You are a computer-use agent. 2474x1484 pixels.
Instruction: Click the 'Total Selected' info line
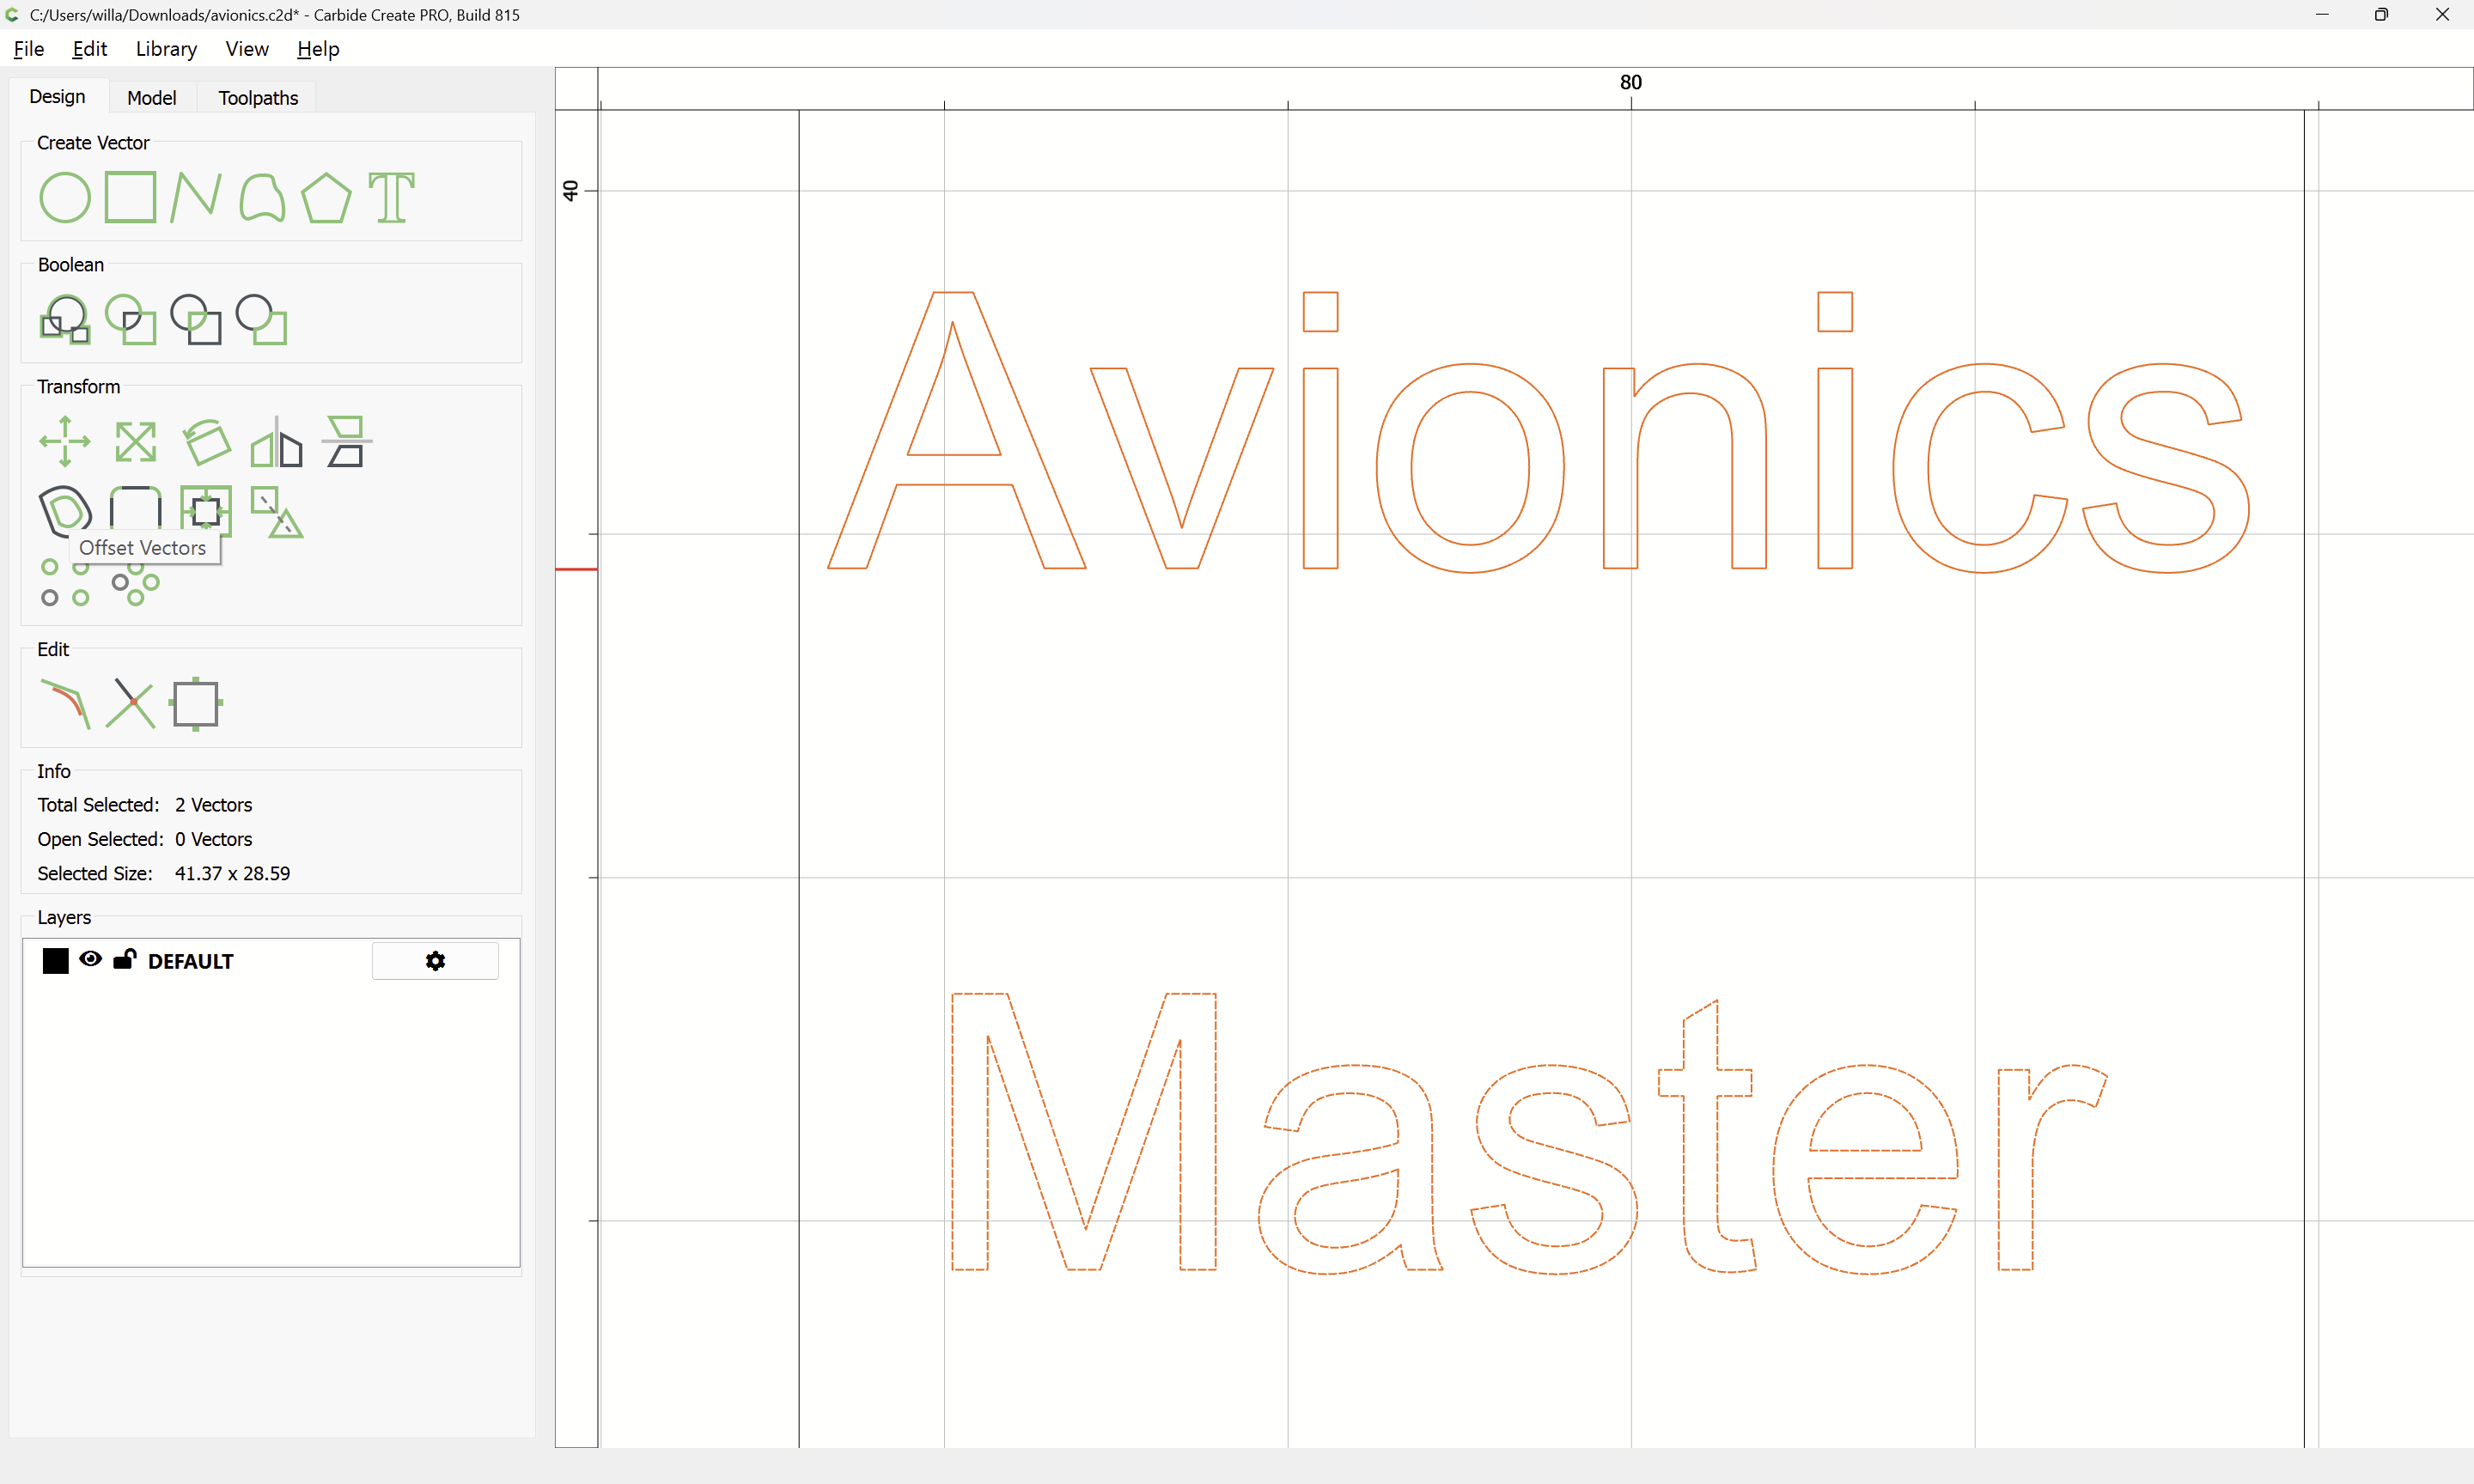tap(145, 805)
